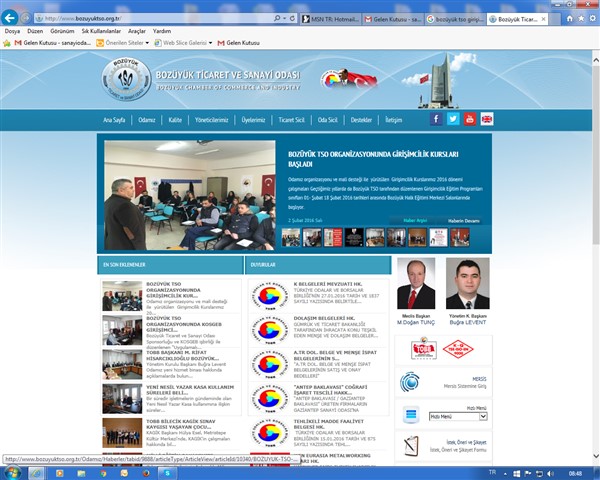The image size is (600, 480).
Task: Expand the address bar search dropdown arrow
Action: coord(285,18)
